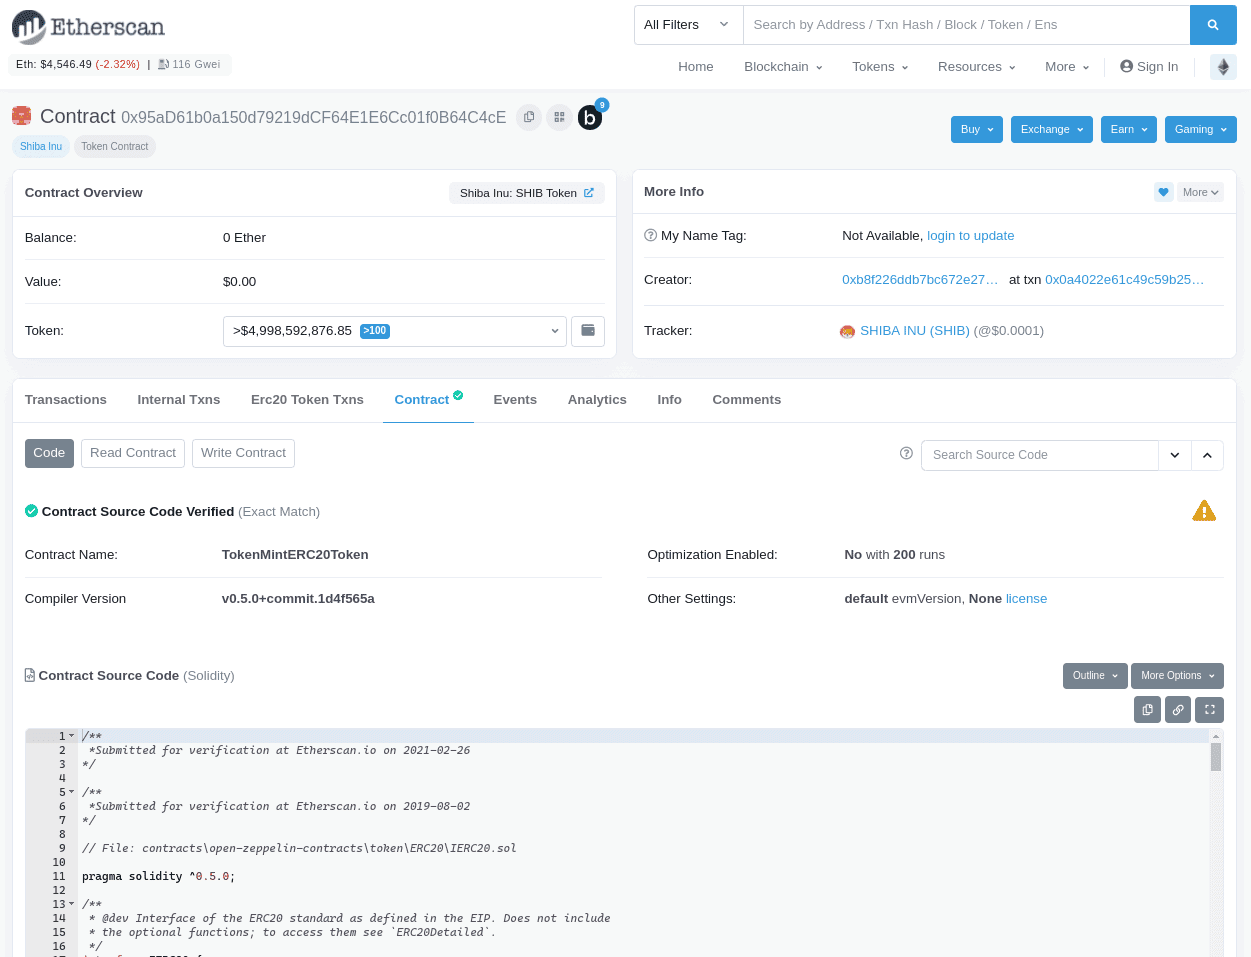Open the Blockscan chat icon with badge

coord(591,118)
